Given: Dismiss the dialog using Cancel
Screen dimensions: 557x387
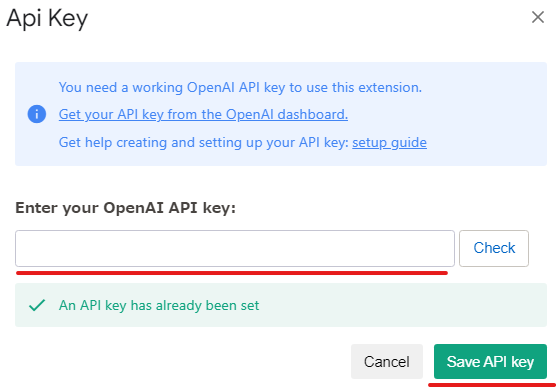Looking at the screenshot, I should pyautogui.click(x=387, y=361).
